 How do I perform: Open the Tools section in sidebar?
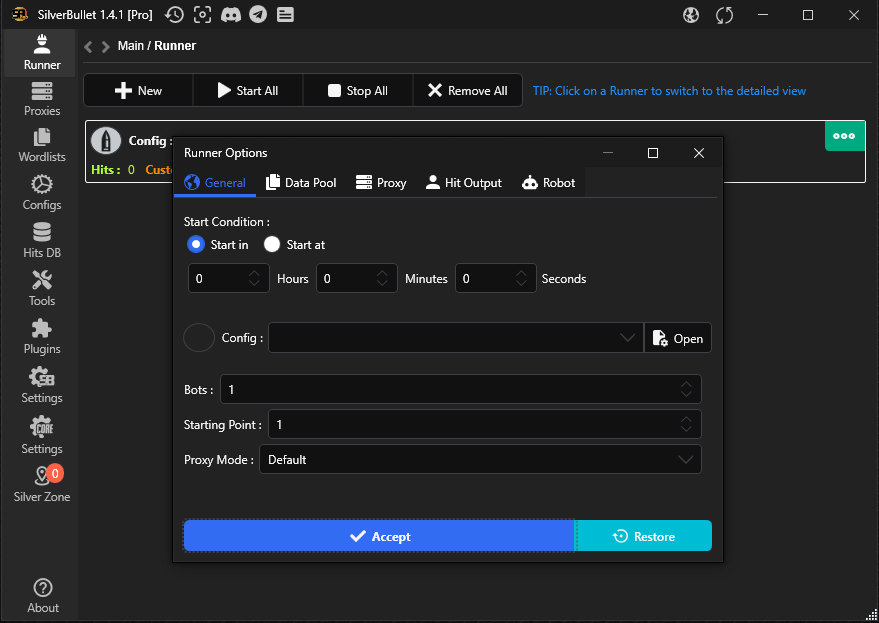[x=42, y=289]
